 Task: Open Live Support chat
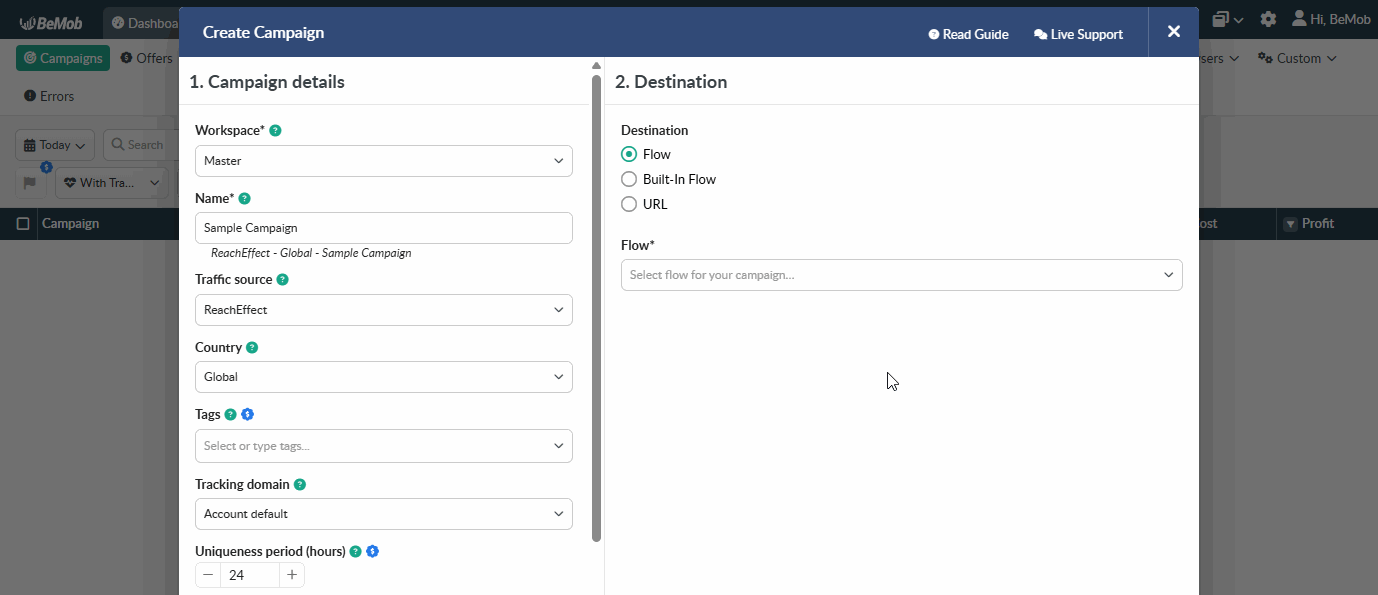[x=1078, y=34]
